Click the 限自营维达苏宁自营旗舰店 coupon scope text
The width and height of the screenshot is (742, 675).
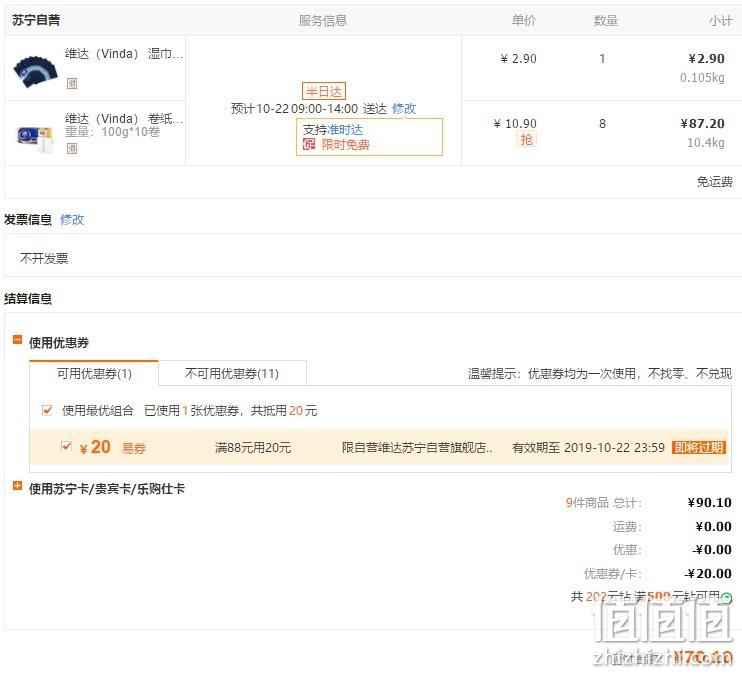tap(417, 447)
